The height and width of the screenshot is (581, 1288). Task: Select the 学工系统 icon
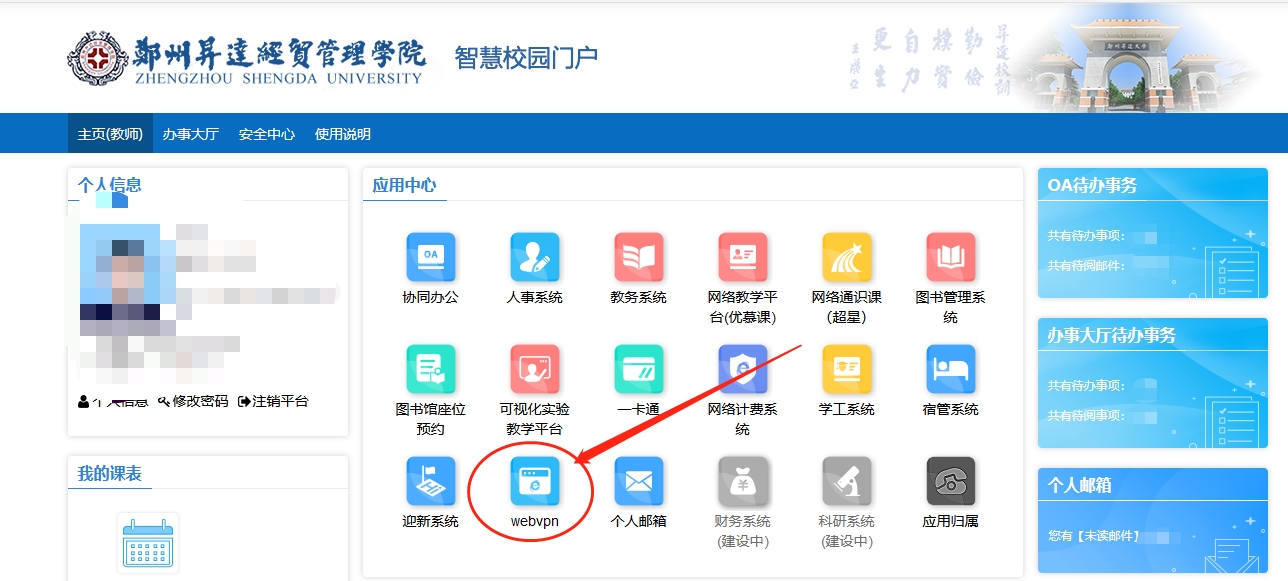click(x=846, y=370)
